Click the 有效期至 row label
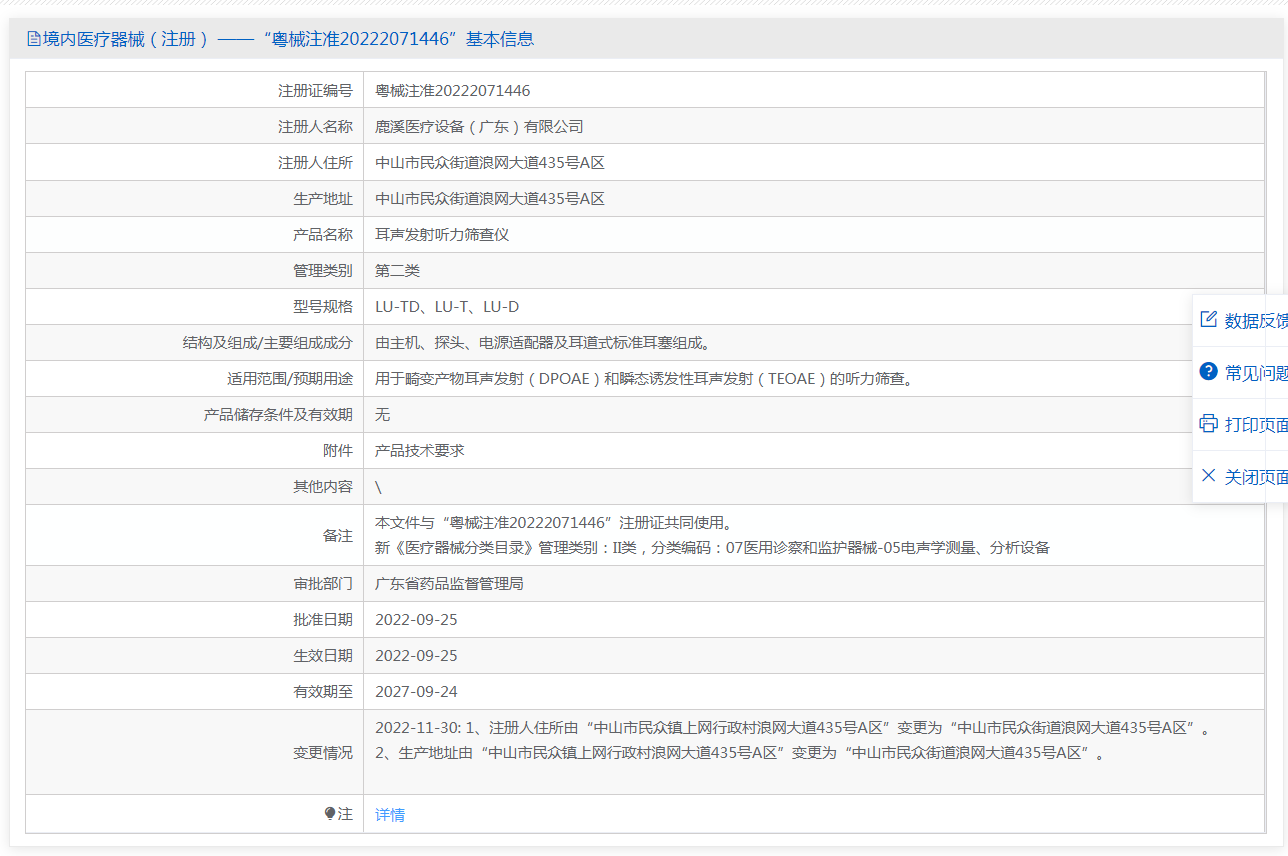The image size is (1288, 856). 323,692
